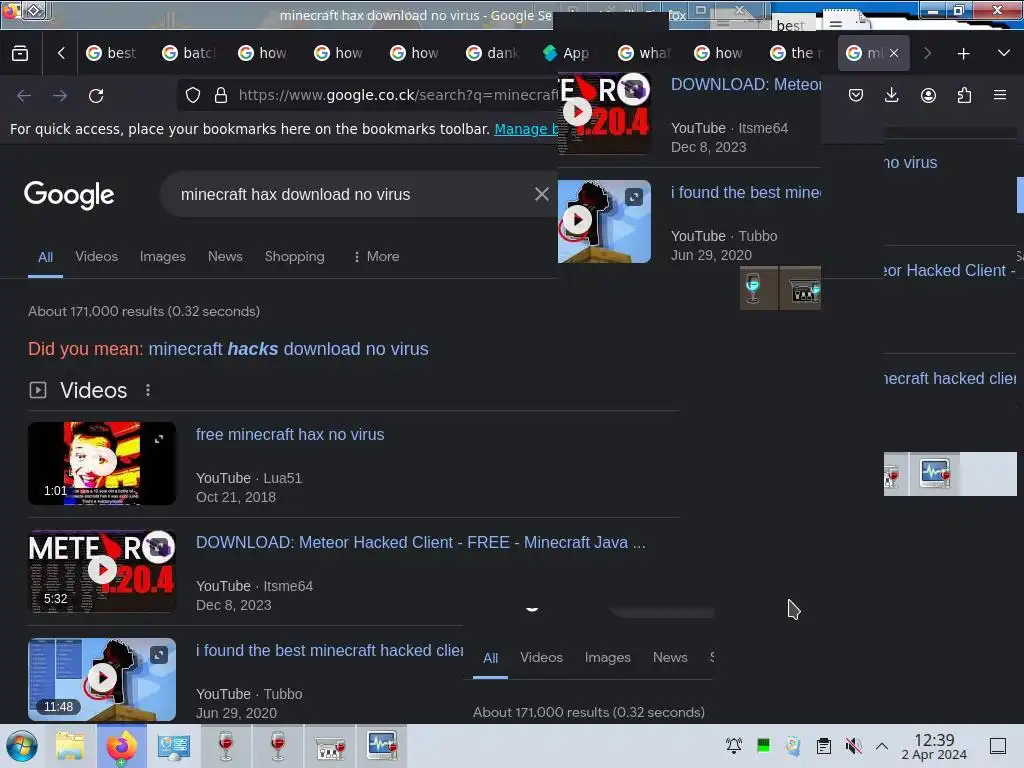Image resolution: width=1024 pixels, height=768 pixels.
Task: Click the Google logo
Action: 69,195
